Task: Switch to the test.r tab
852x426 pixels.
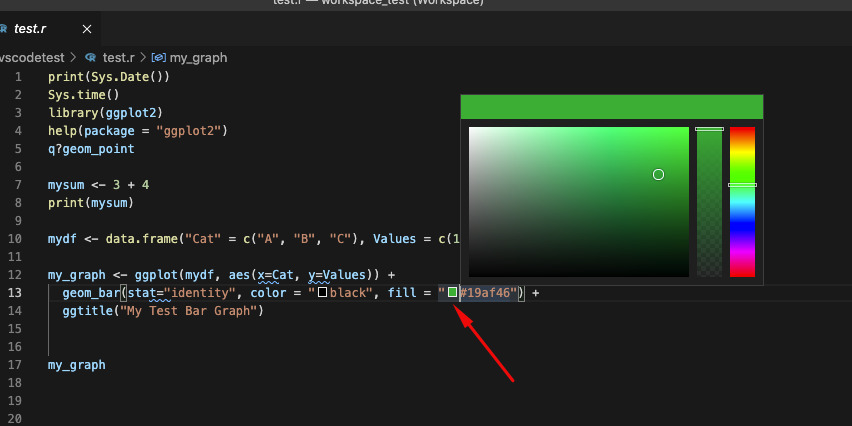Action: click(x=32, y=29)
